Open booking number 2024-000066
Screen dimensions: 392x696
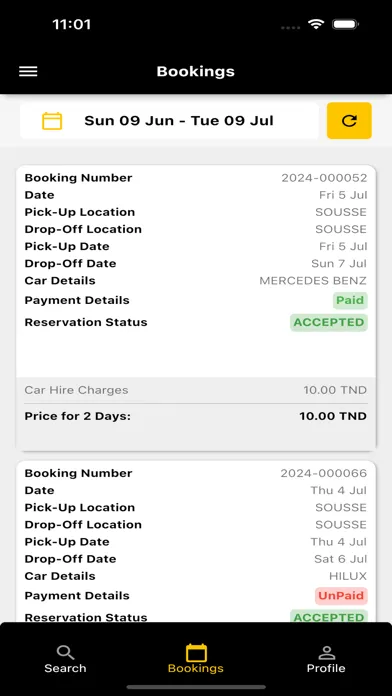pos(324,474)
